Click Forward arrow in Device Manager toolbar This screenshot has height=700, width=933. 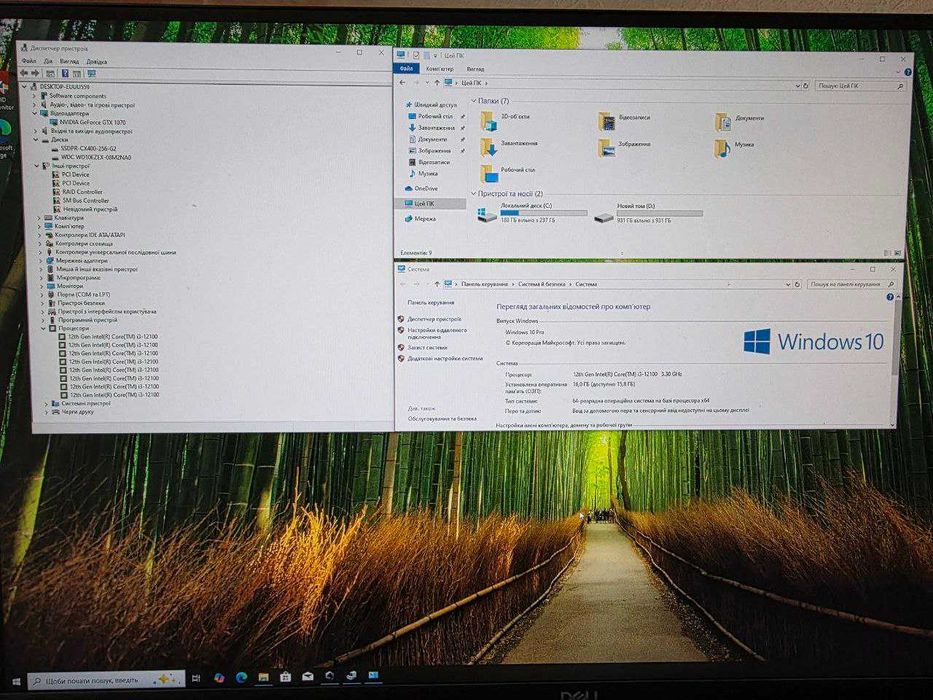tap(35, 73)
